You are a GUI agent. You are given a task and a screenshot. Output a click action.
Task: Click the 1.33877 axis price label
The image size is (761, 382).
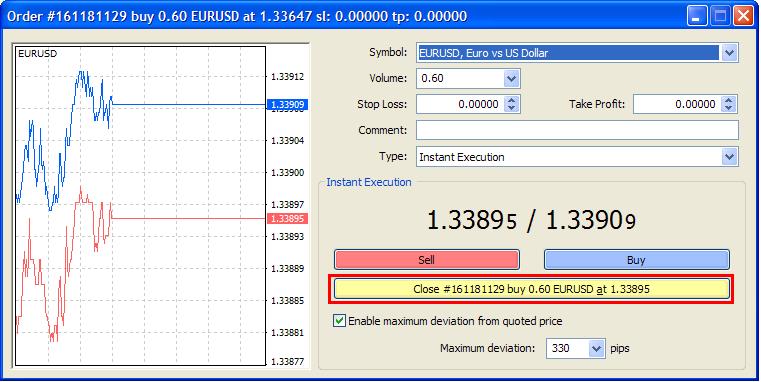coord(287,362)
